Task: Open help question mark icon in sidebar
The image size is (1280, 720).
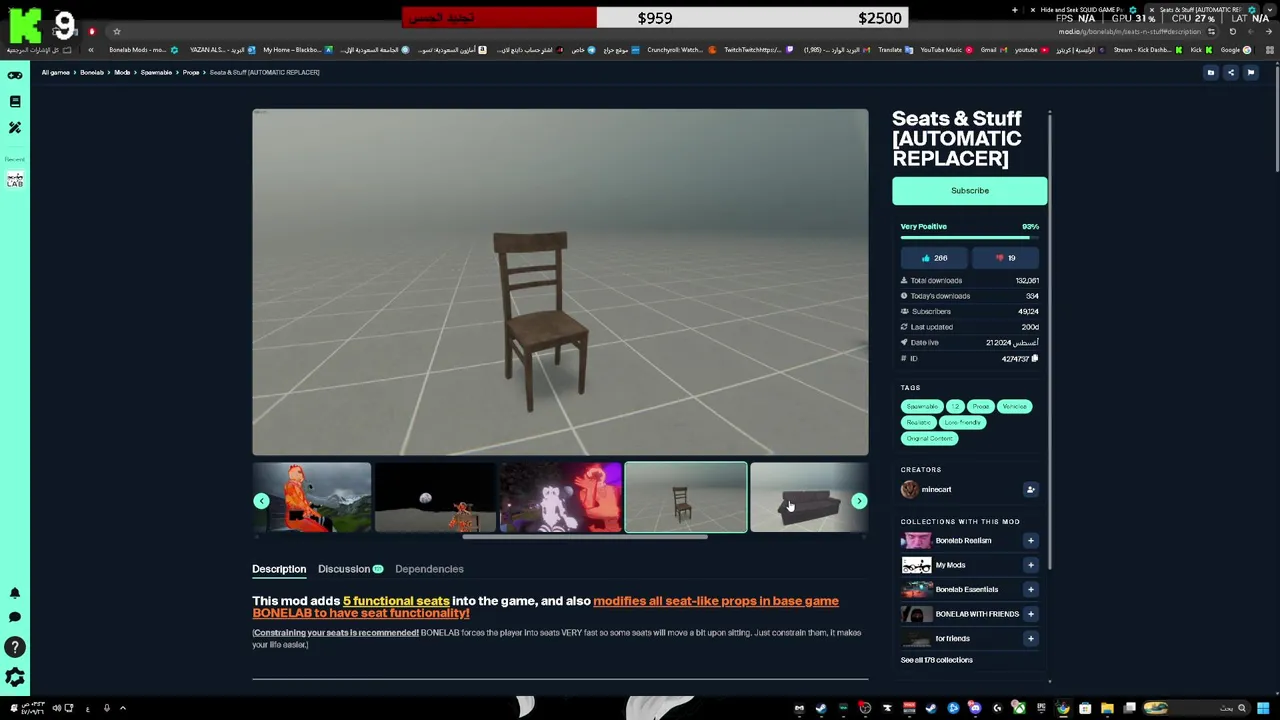Action: pos(15,647)
